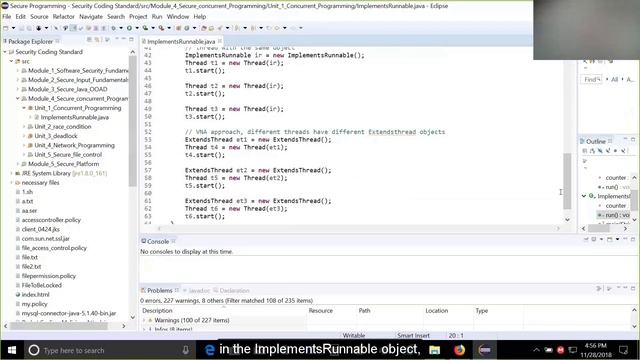Click the Coverage launch toolbar icon
Viewport: 640px width, 360px height.
[x=145, y=28]
